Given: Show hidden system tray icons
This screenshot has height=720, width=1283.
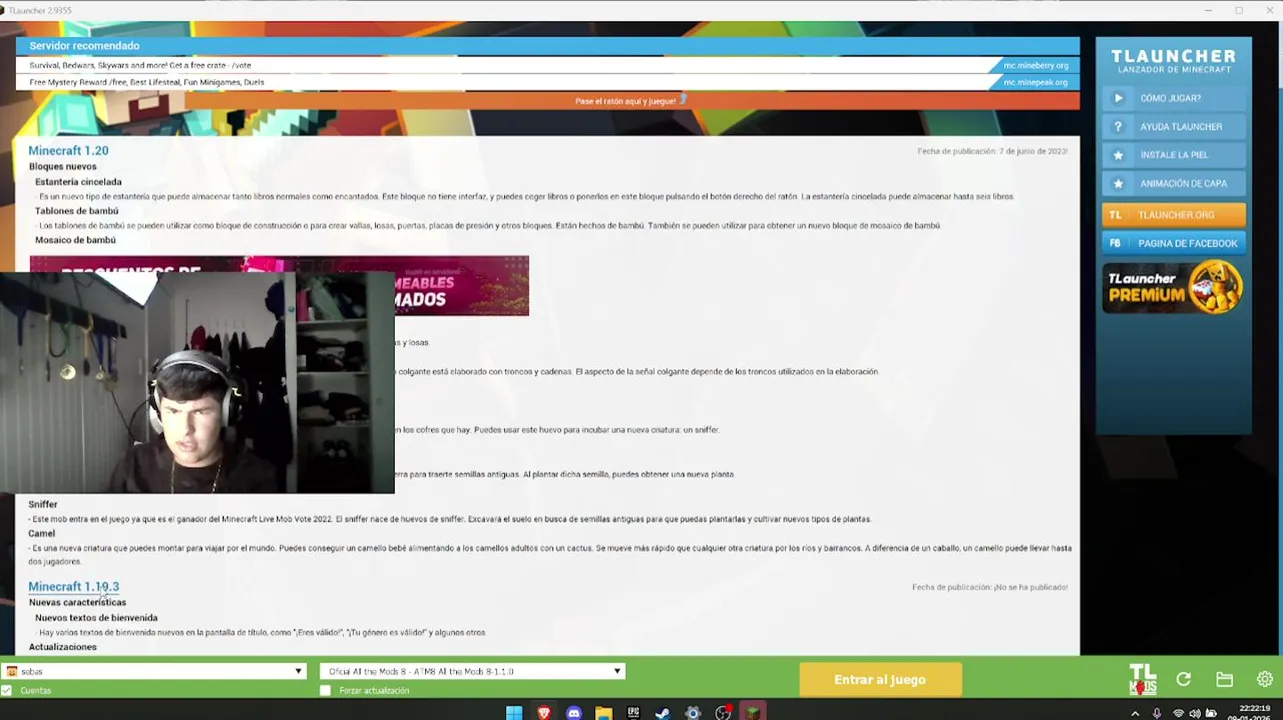Looking at the screenshot, I should [1135, 713].
